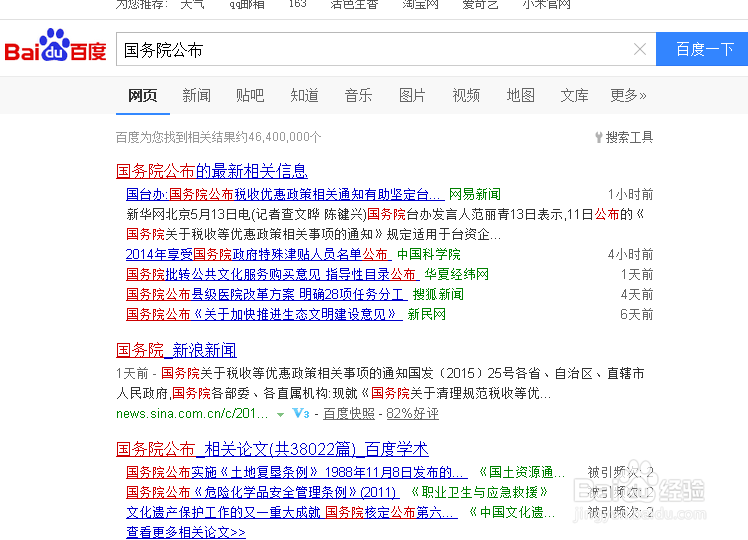Open 国务院公布_相关论文 百度学术 result
This screenshot has height=540, width=748.
[x=272, y=449]
